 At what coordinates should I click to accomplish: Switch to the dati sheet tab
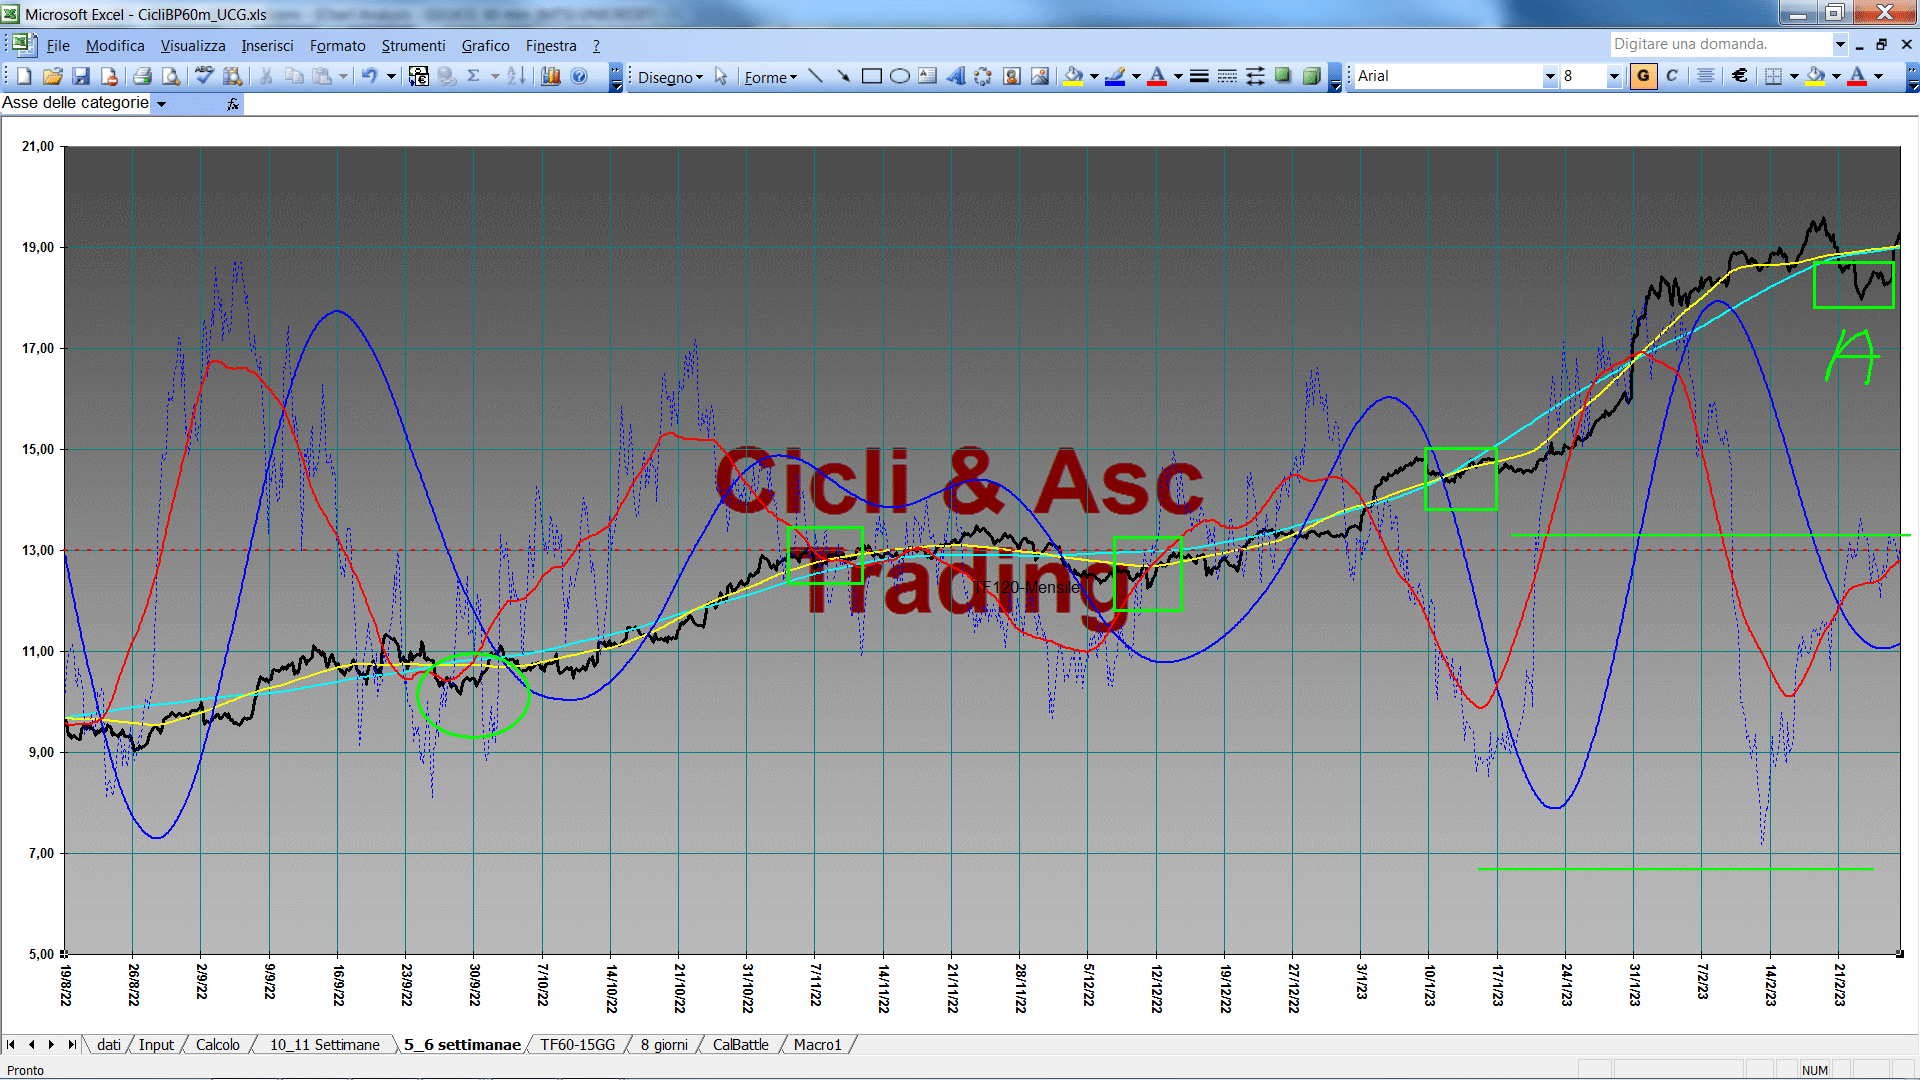point(109,1044)
